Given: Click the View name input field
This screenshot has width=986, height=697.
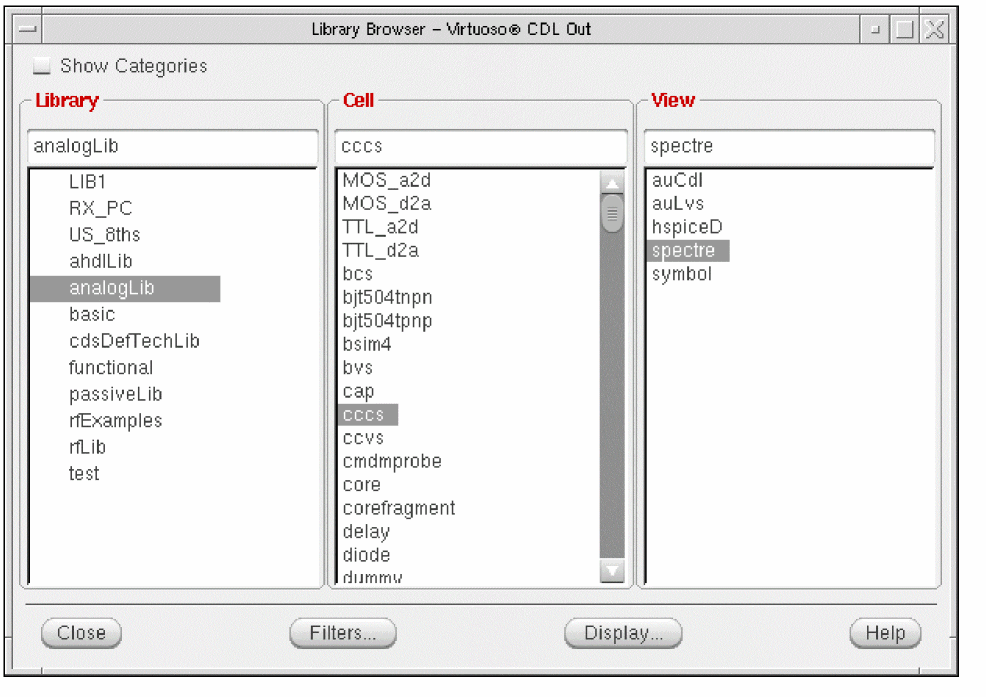Looking at the screenshot, I should [789, 146].
